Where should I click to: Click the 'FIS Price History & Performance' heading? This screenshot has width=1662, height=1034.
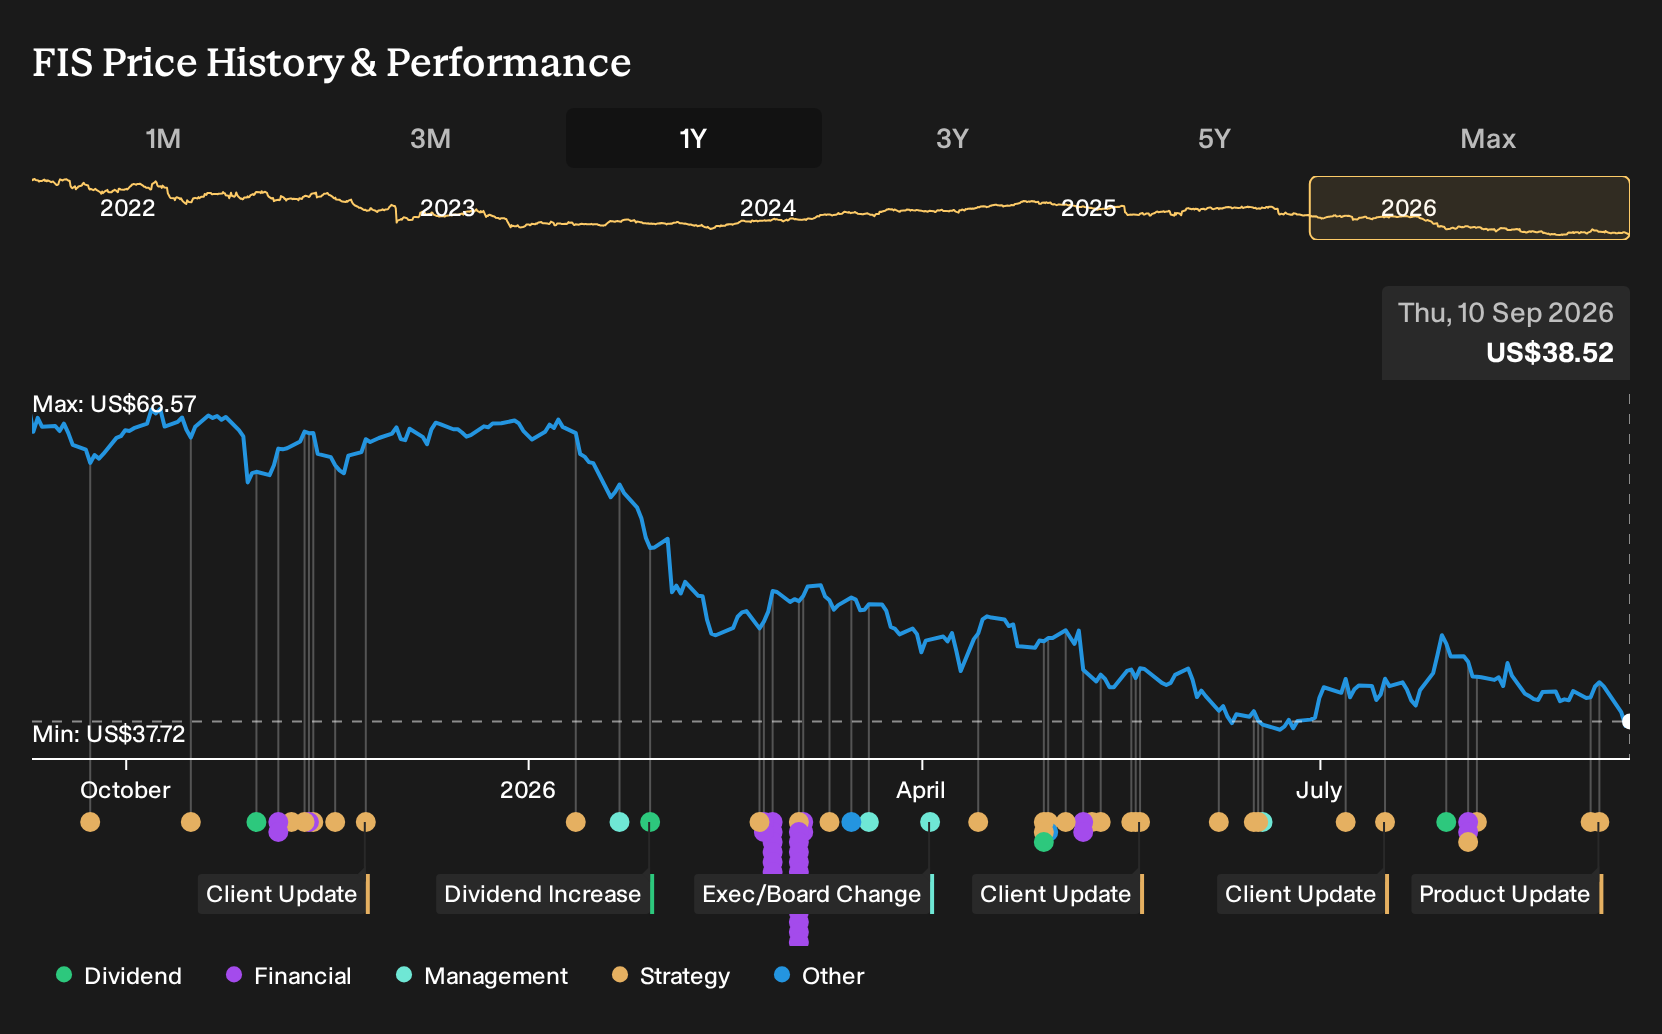click(x=332, y=62)
